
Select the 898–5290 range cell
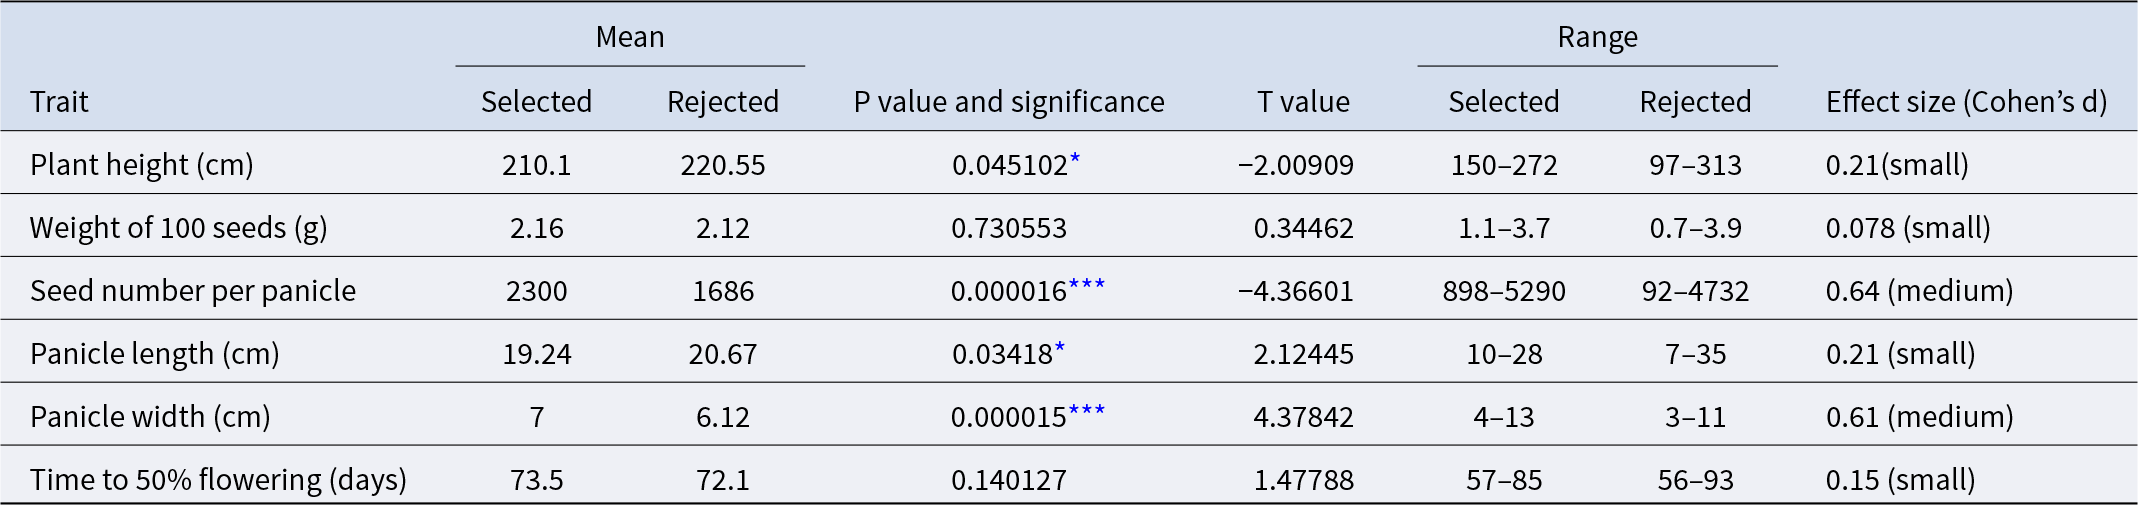pyautogui.click(x=1503, y=290)
